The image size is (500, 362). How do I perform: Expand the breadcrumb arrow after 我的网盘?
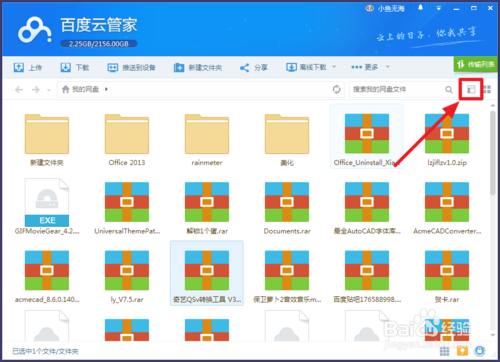[106, 89]
